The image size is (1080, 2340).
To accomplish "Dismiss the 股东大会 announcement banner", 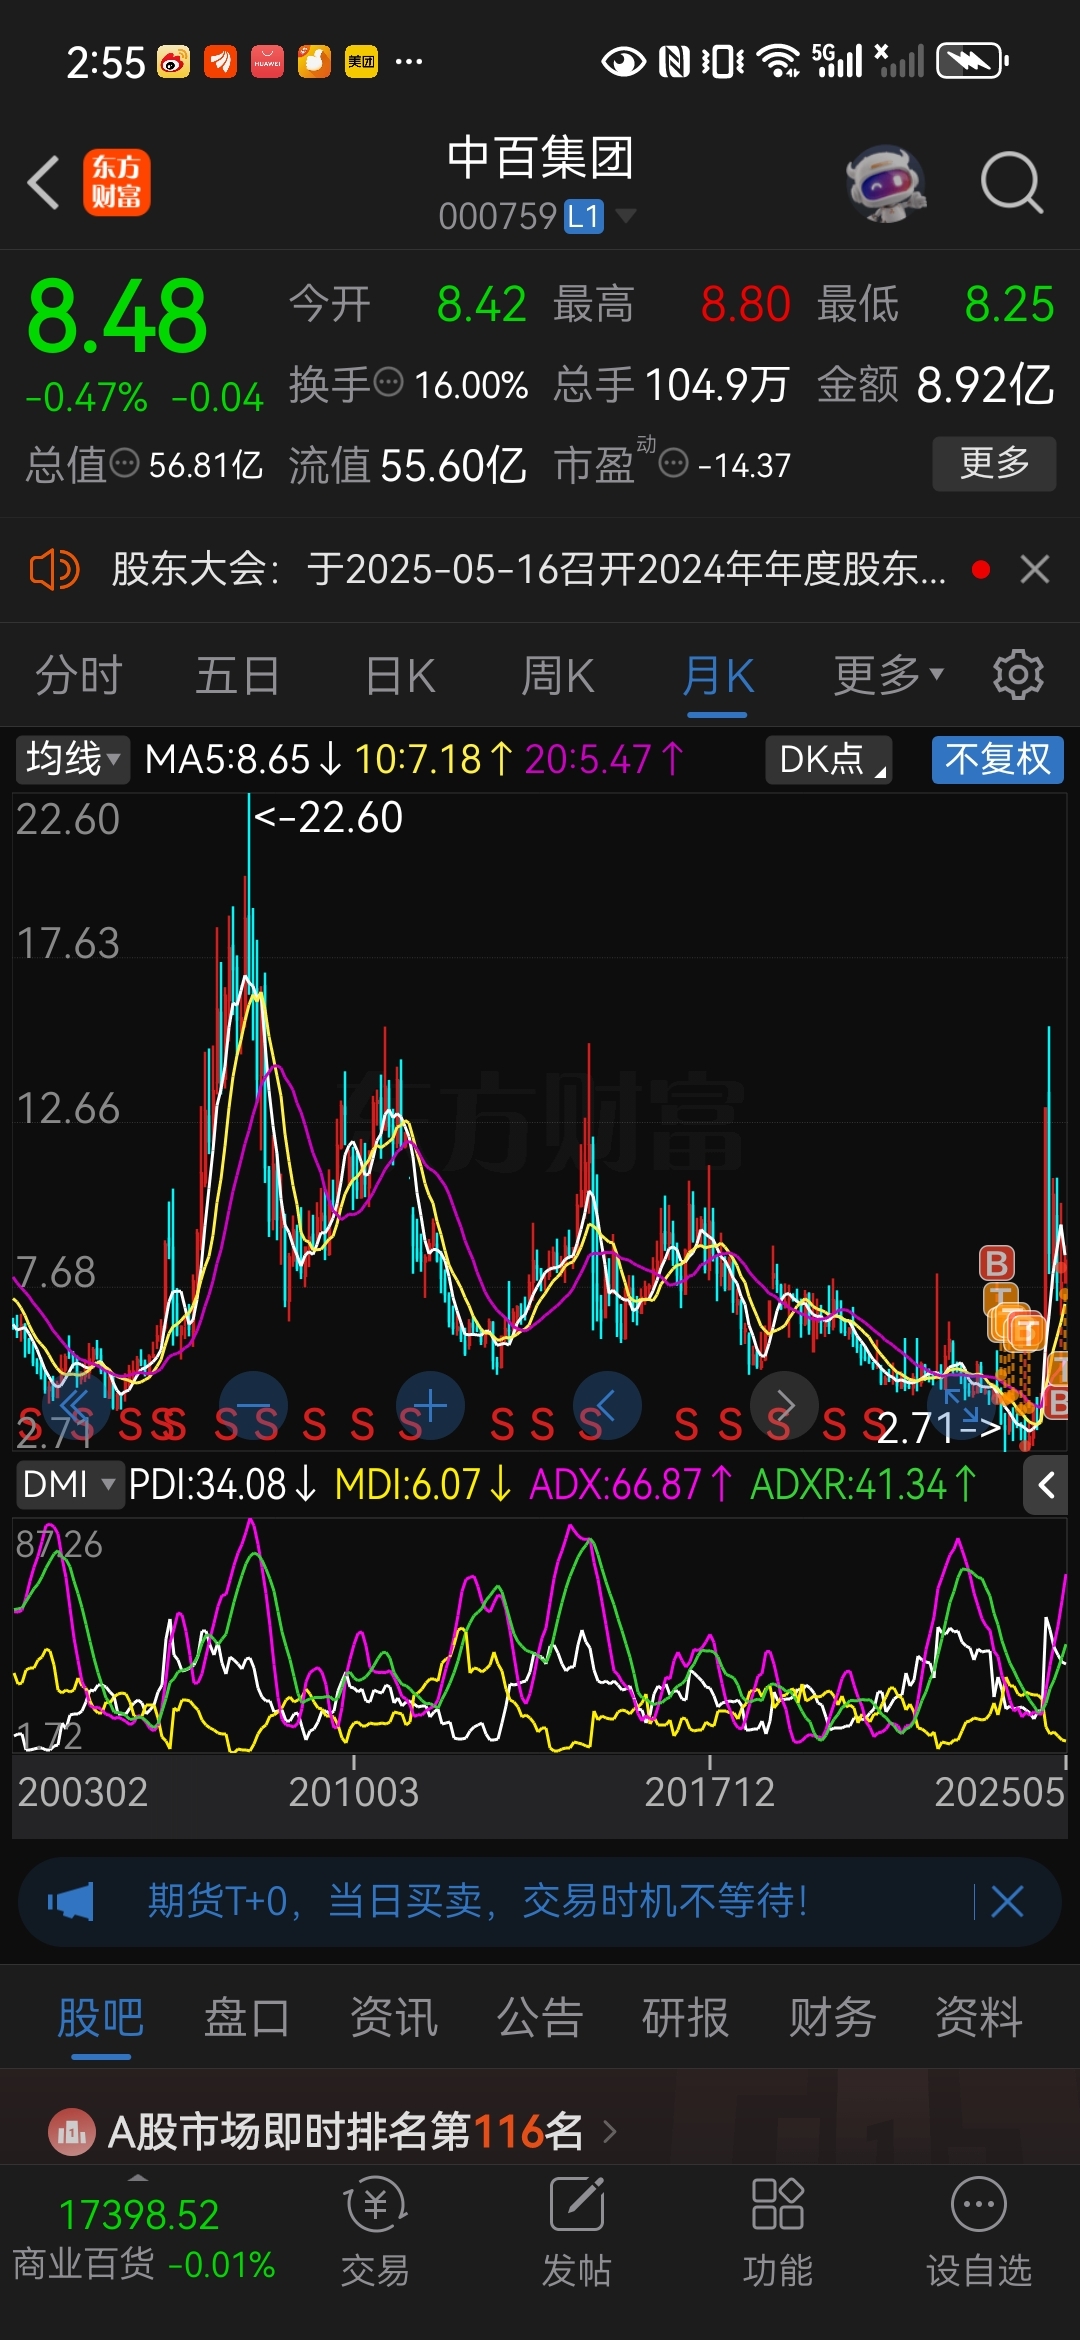I will [x=1035, y=569].
